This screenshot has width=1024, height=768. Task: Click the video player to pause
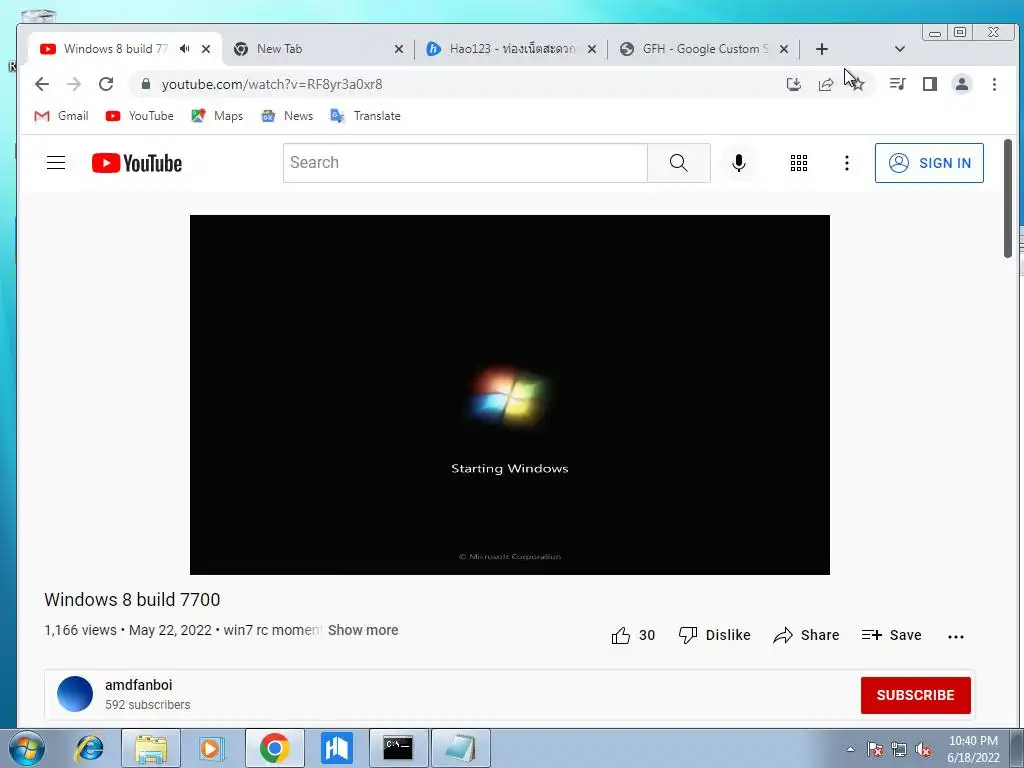(x=509, y=394)
